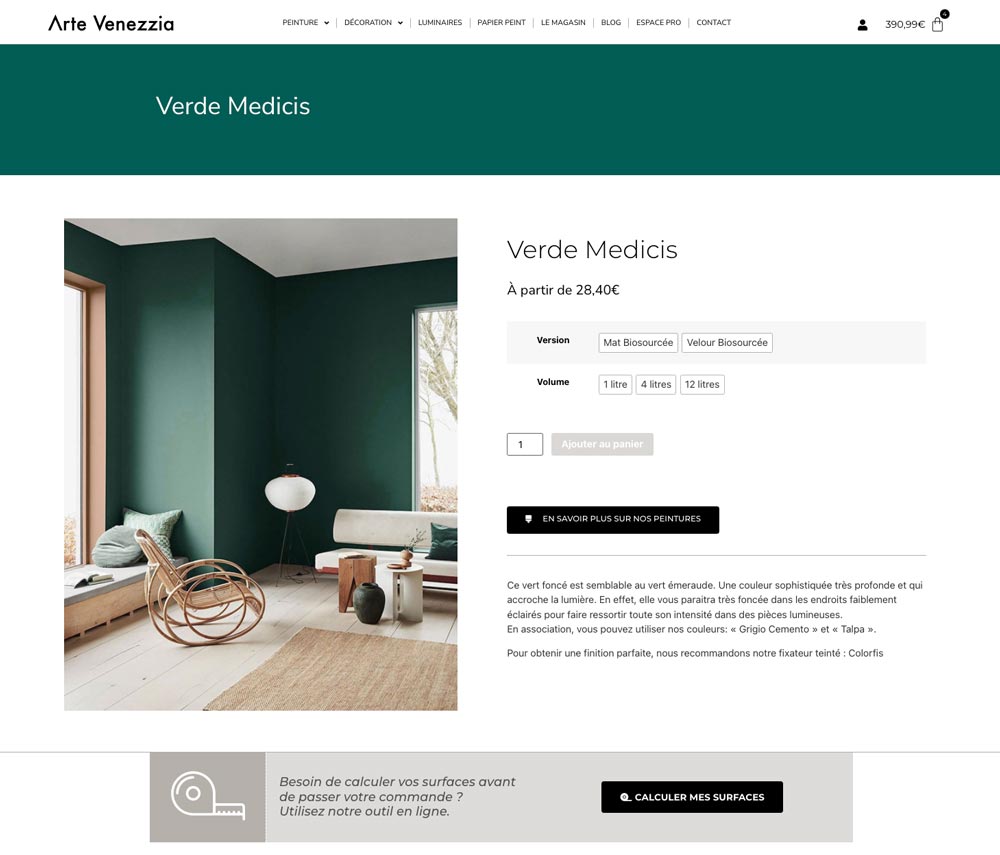This screenshot has width=1000, height=855.
Task: Select the Velour Biosourcée version
Action: (727, 342)
